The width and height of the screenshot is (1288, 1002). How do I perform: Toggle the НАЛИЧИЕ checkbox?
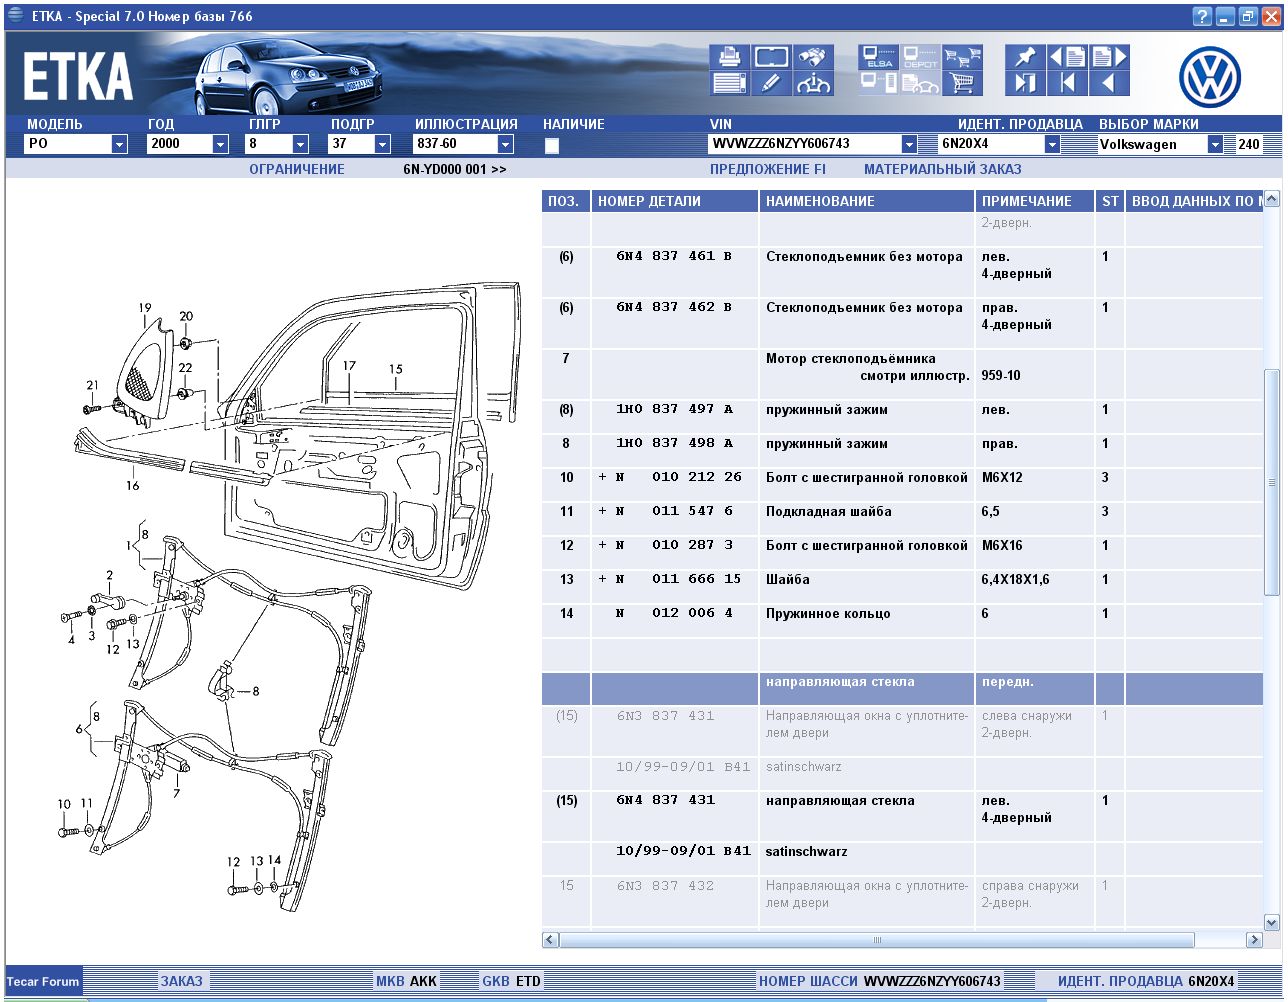551,145
